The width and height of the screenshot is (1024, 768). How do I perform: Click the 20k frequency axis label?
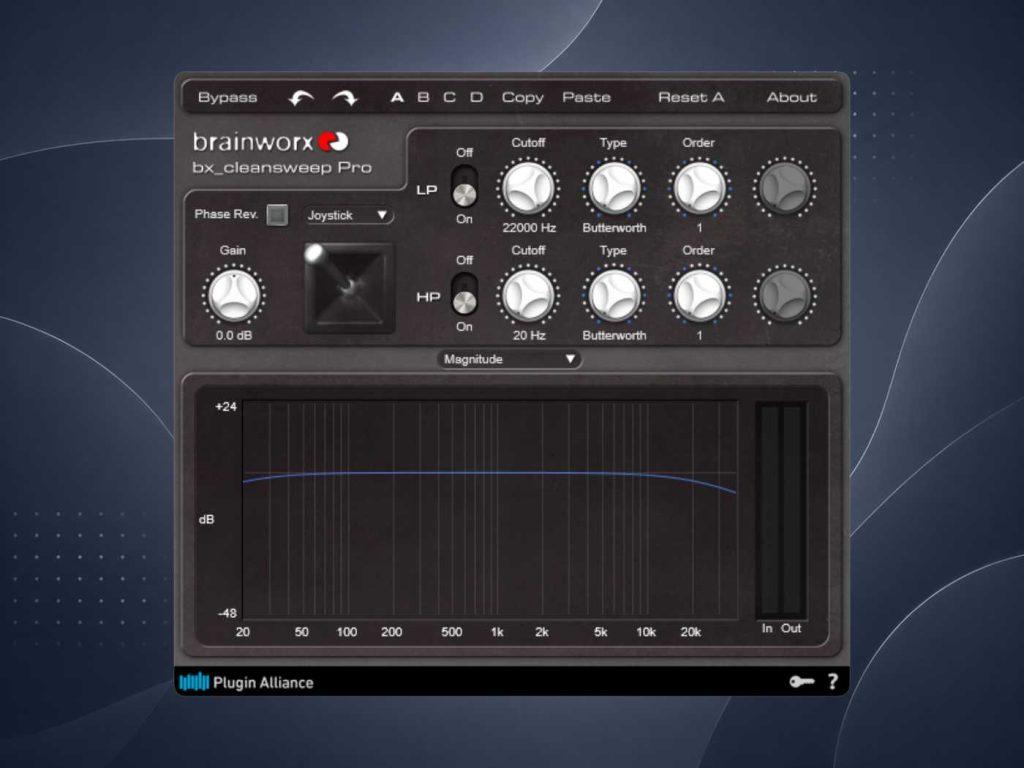691,632
